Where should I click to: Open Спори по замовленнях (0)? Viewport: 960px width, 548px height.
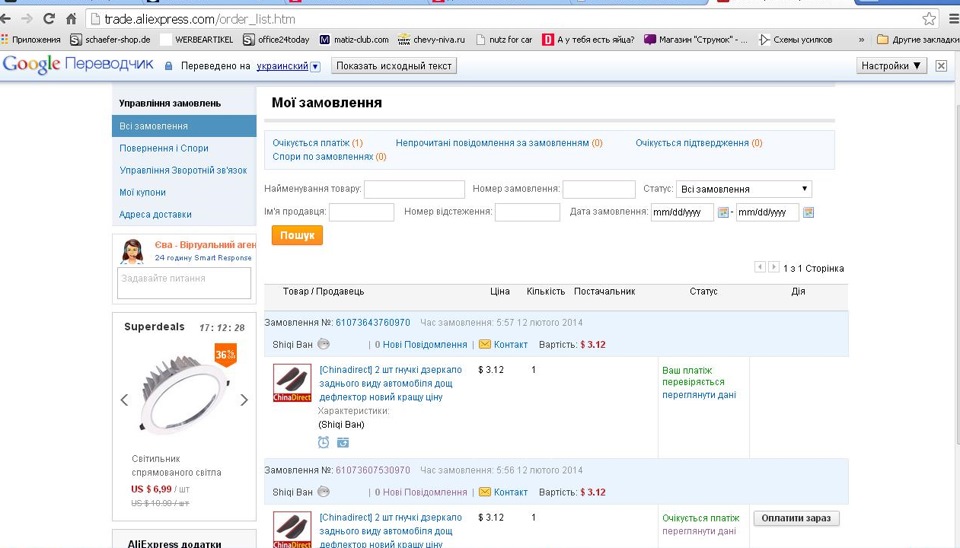(329, 157)
